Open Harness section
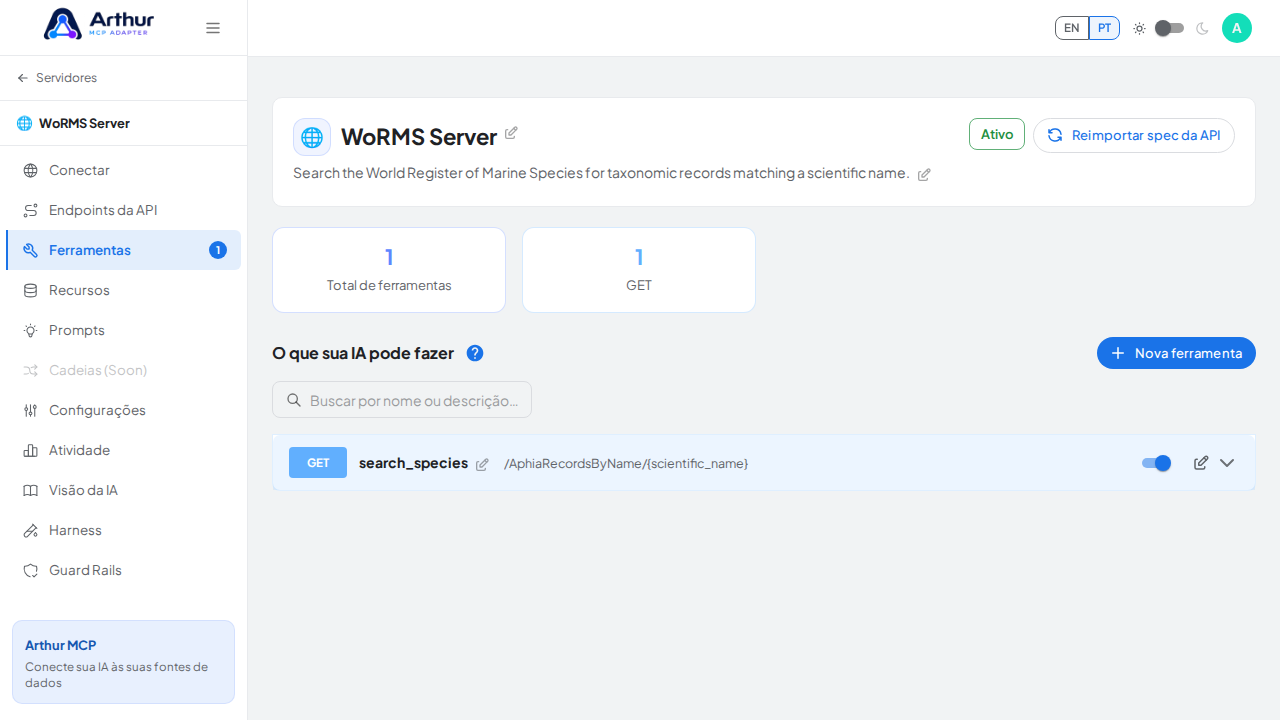 point(123,530)
